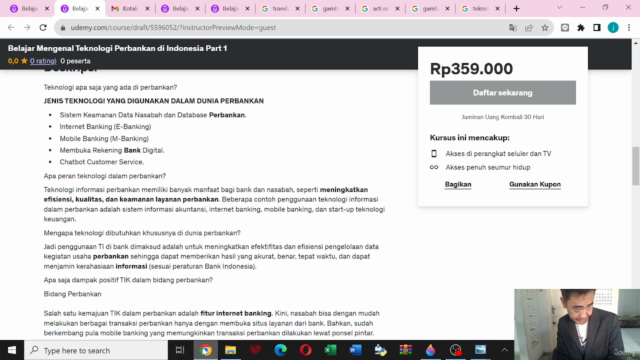
Task: Open File Explorer from taskbar
Action: coord(231,350)
